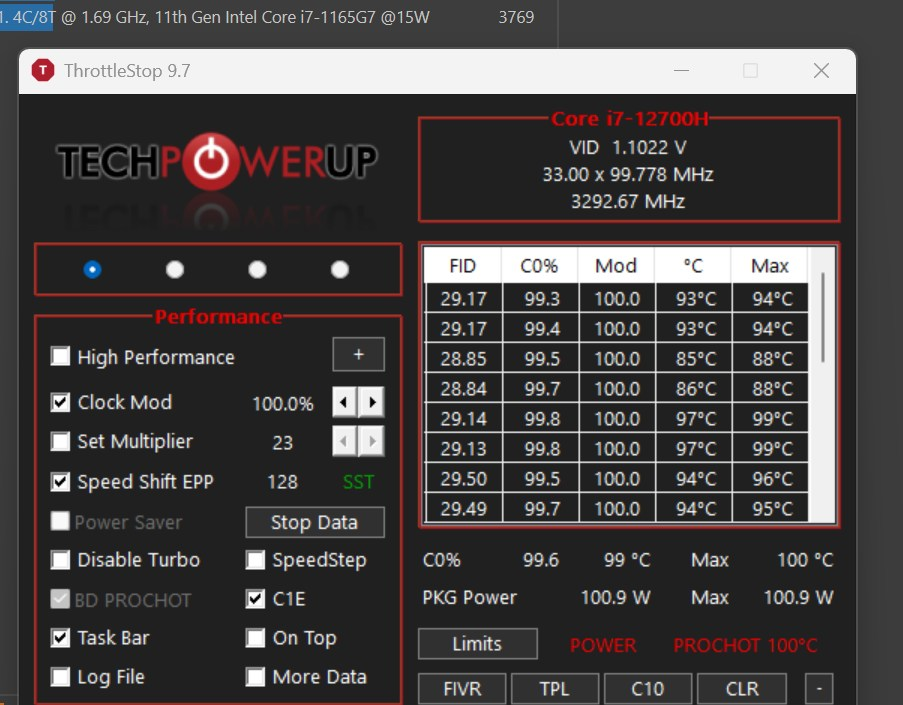Enable the On Top checkbox
903x705 pixels.
(x=255, y=638)
